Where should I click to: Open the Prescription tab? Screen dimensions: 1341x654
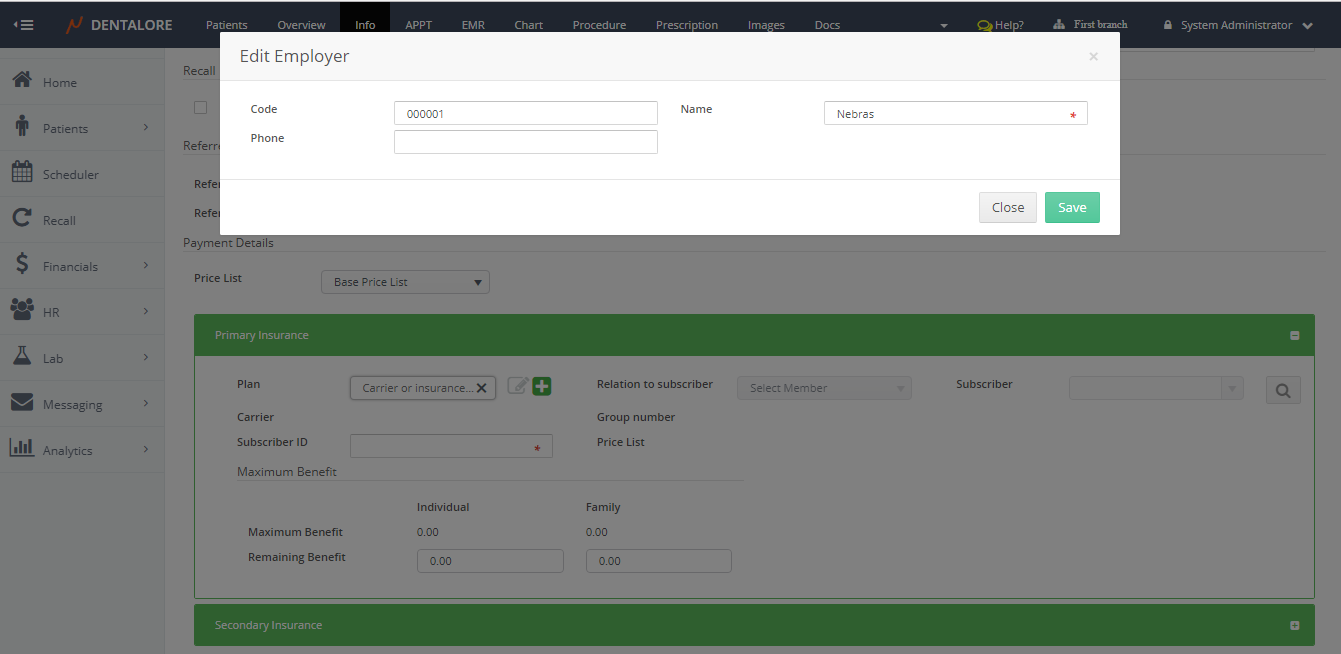pyautogui.click(x=686, y=25)
